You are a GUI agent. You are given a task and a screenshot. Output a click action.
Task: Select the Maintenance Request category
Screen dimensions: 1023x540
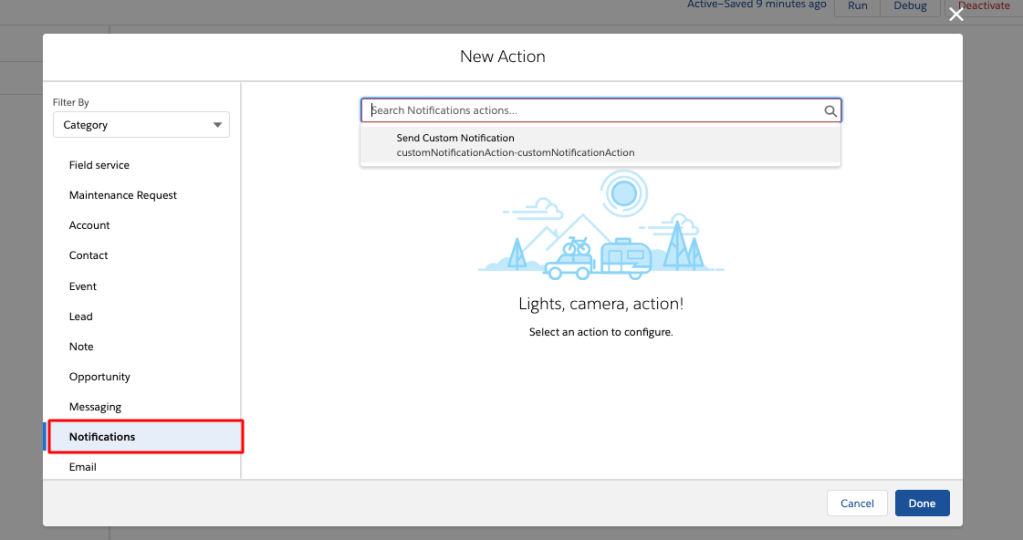[123, 195]
